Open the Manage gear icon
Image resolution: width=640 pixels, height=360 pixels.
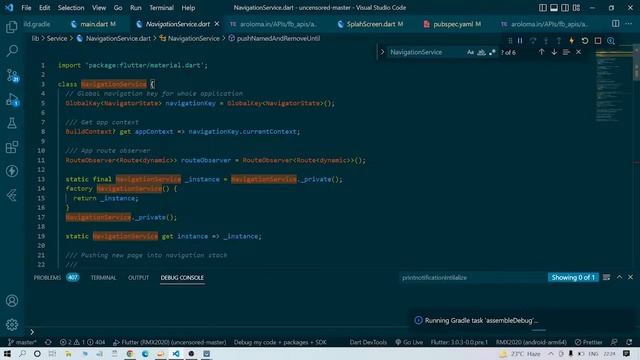[x=12, y=324]
